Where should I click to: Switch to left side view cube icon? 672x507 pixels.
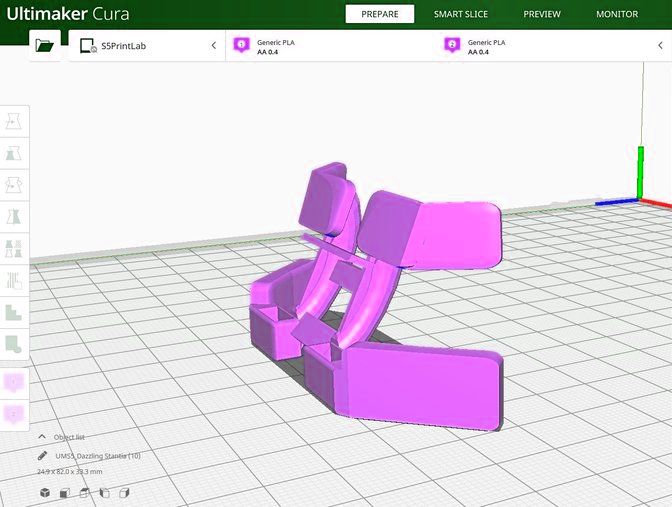tap(105, 493)
